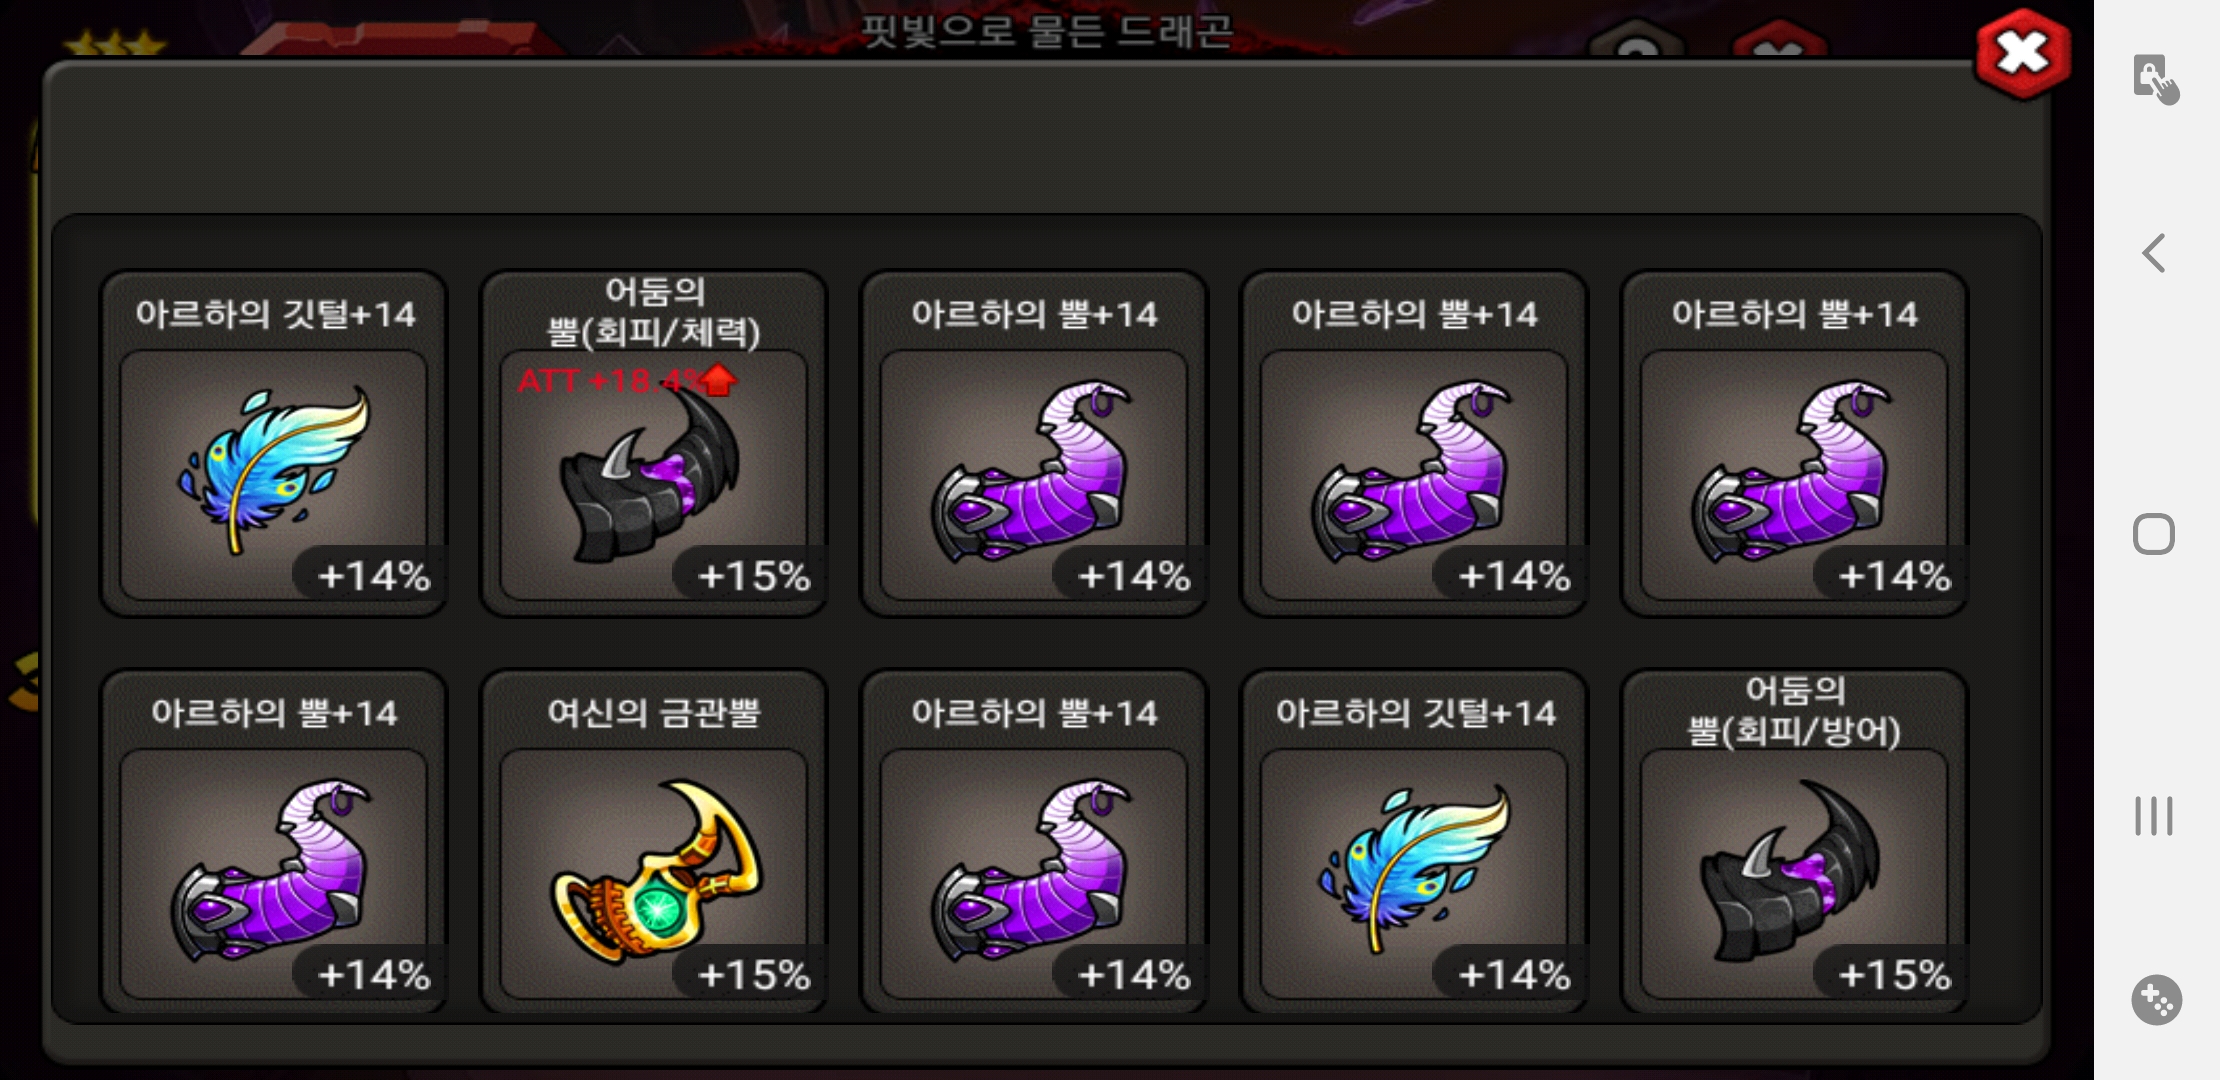Select the 어둠의 뿔(회피/방어) horn item

pos(1794,842)
